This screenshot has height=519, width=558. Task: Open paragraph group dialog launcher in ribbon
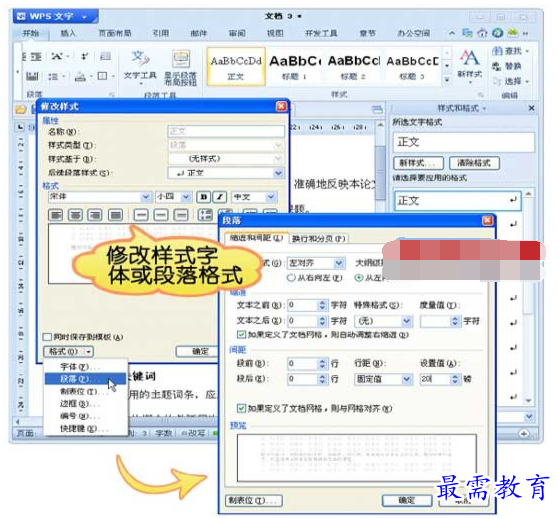[112, 95]
